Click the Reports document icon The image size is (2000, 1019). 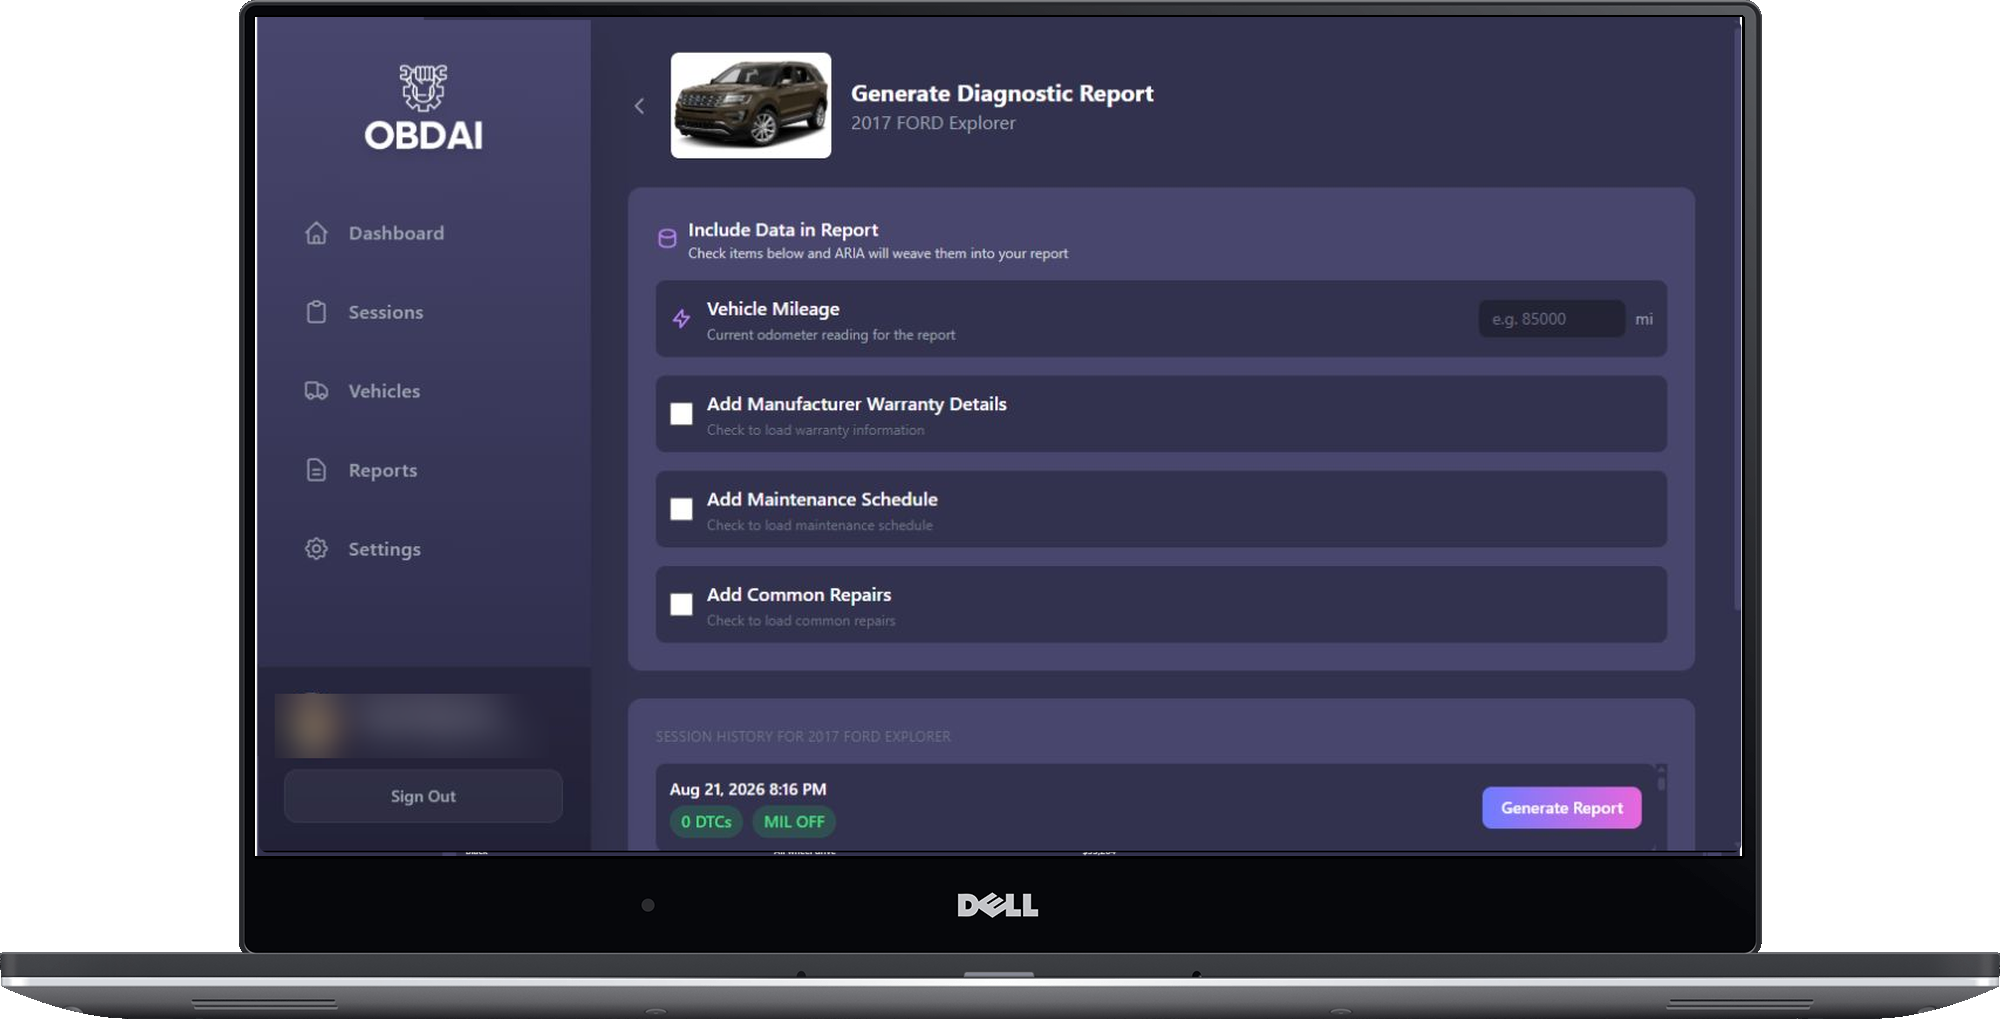point(316,470)
